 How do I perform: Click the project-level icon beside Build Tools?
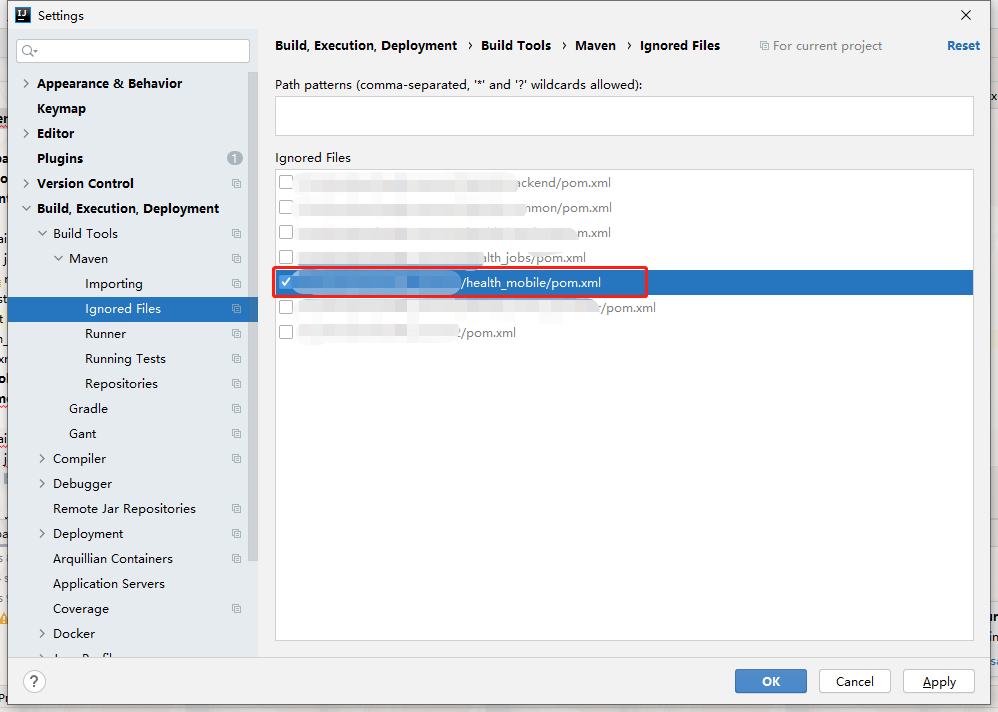point(237,234)
